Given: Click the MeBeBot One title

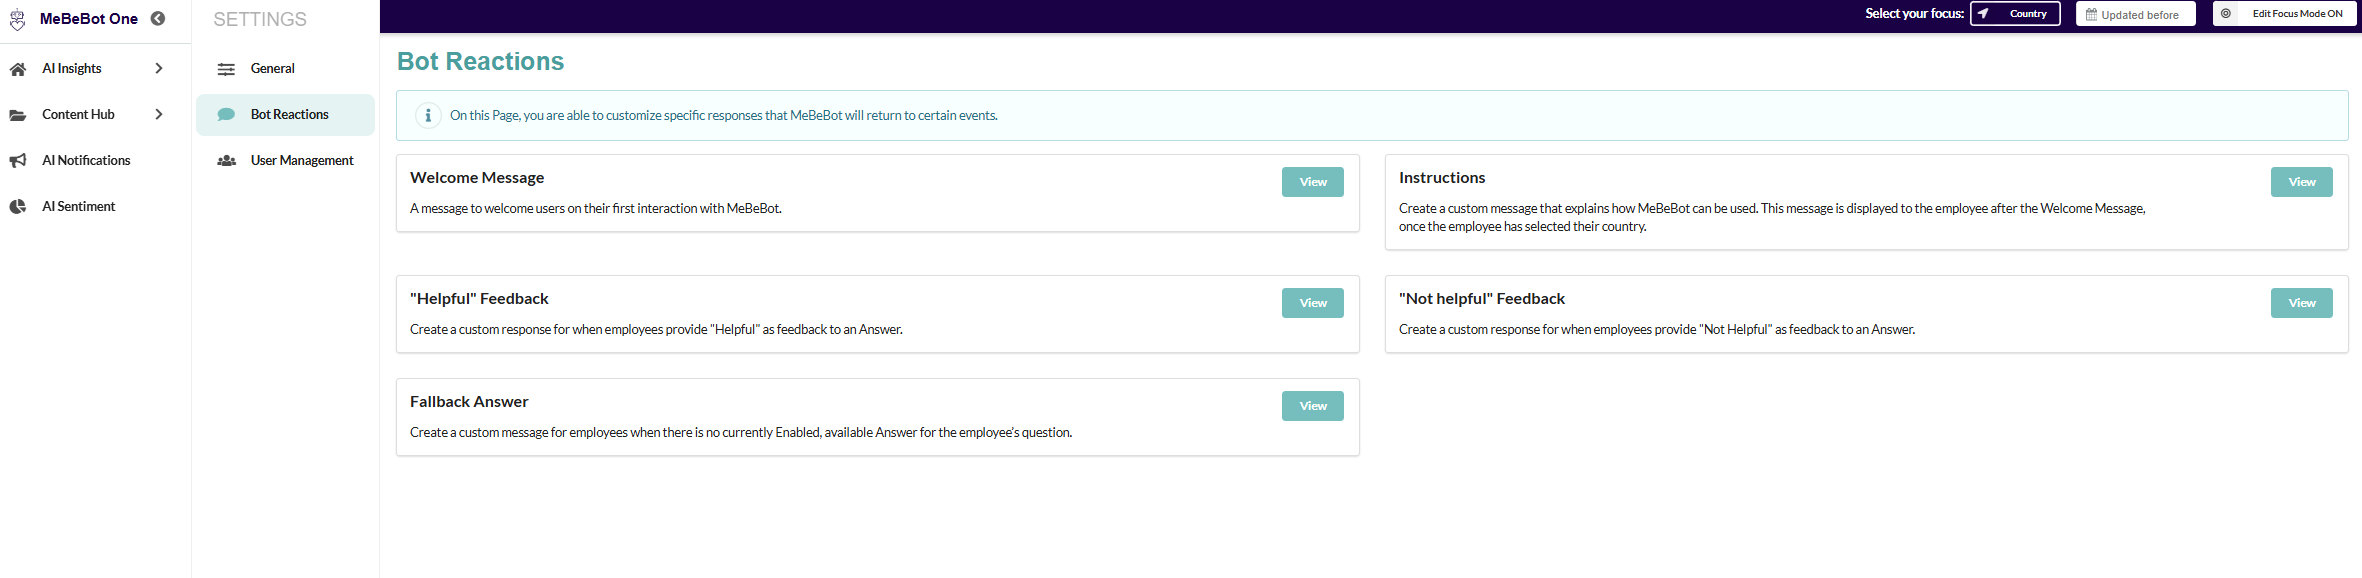Looking at the screenshot, I should pos(89,19).
